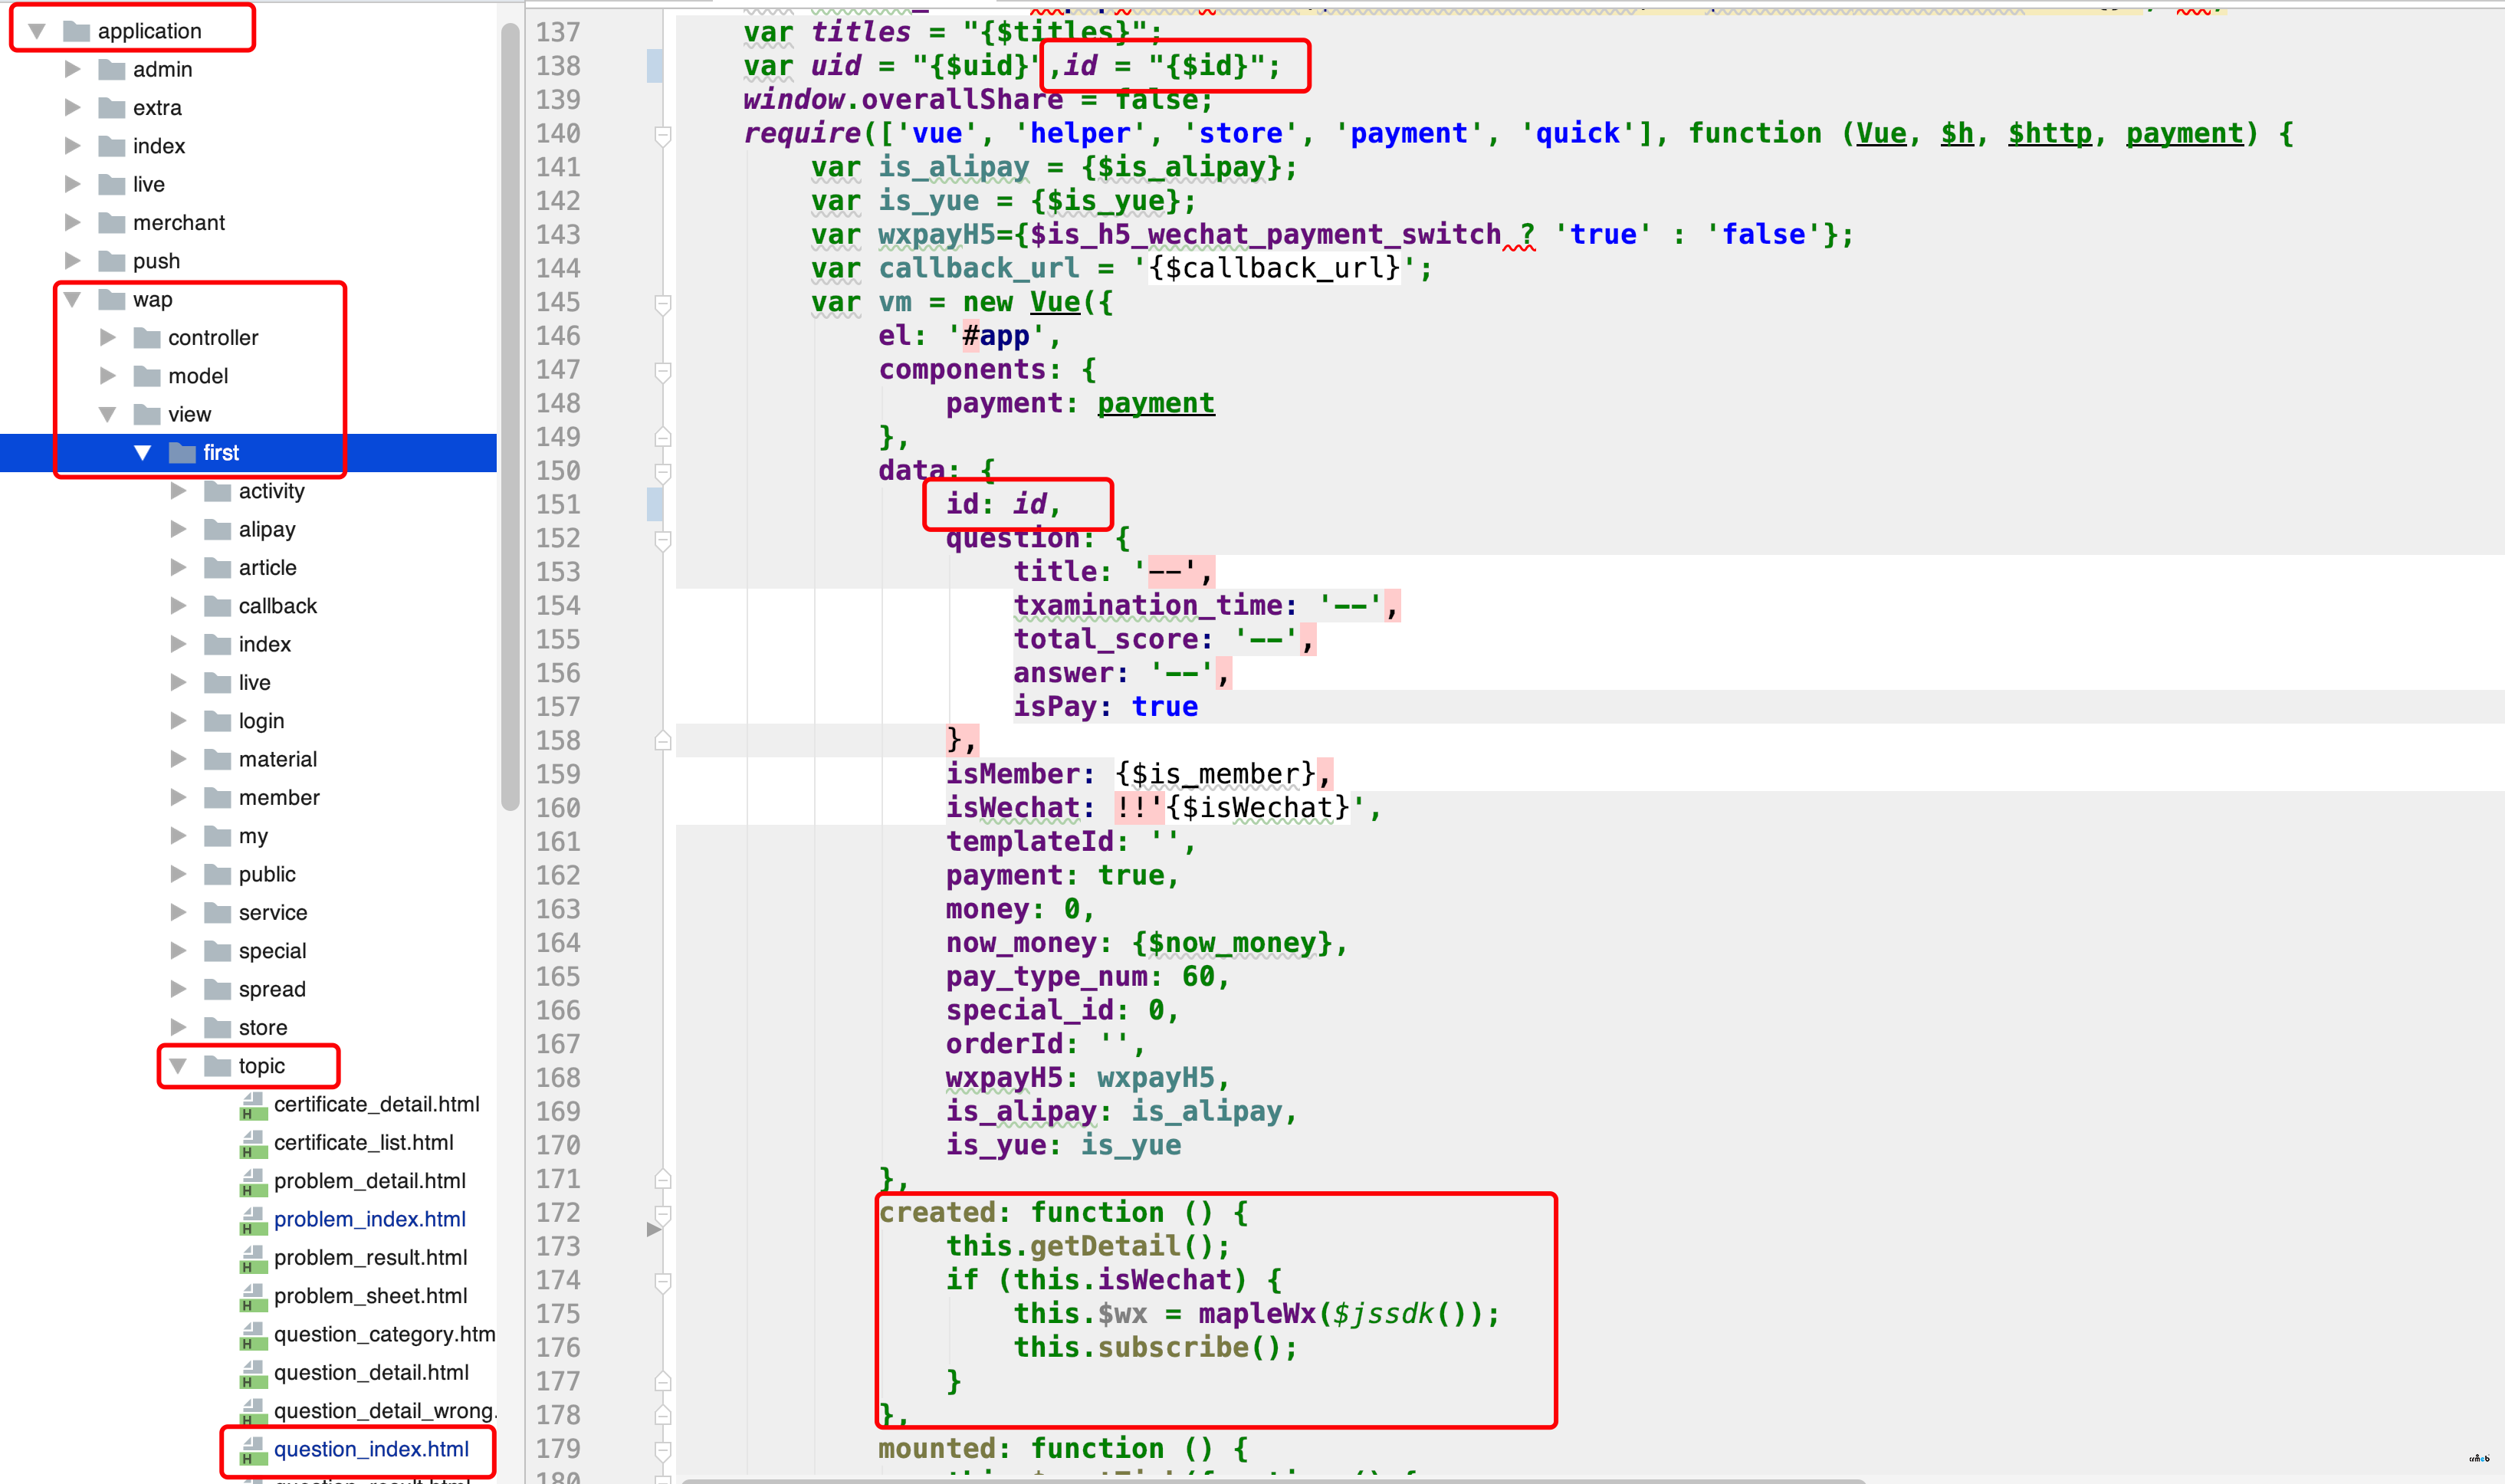The image size is (2505, 1484).
Task: Open problem_index.html in the tree
Action: point(370,1219)
